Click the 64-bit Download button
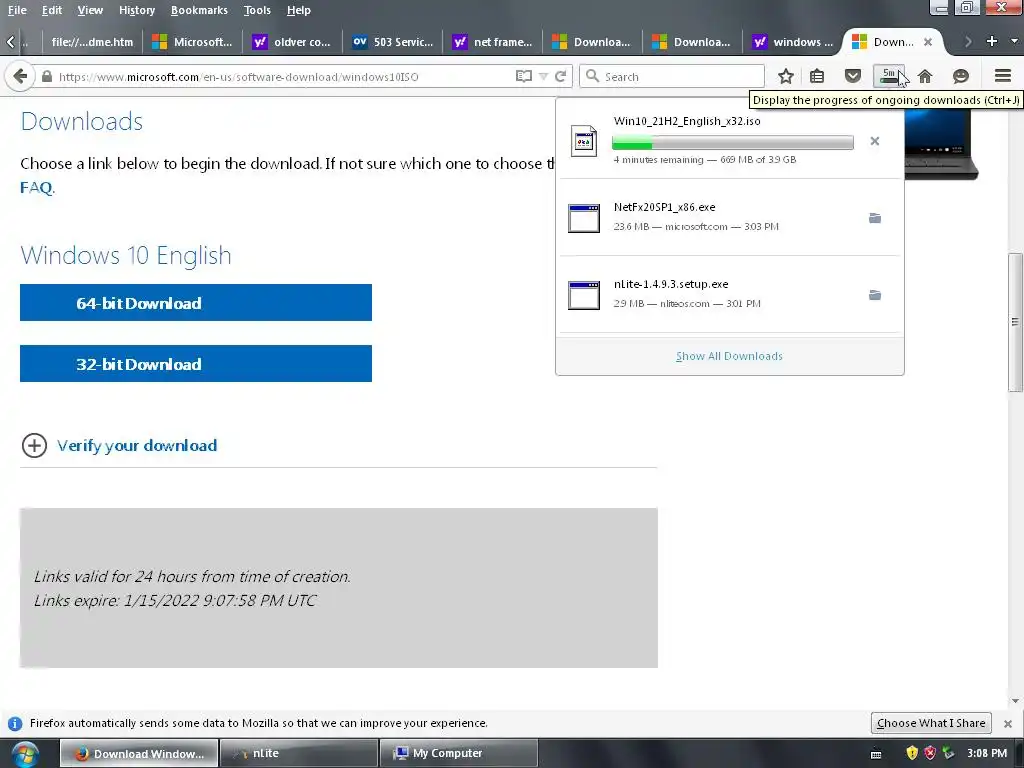The height and width of the screenshot is (768, 1024). pos(196,302)
